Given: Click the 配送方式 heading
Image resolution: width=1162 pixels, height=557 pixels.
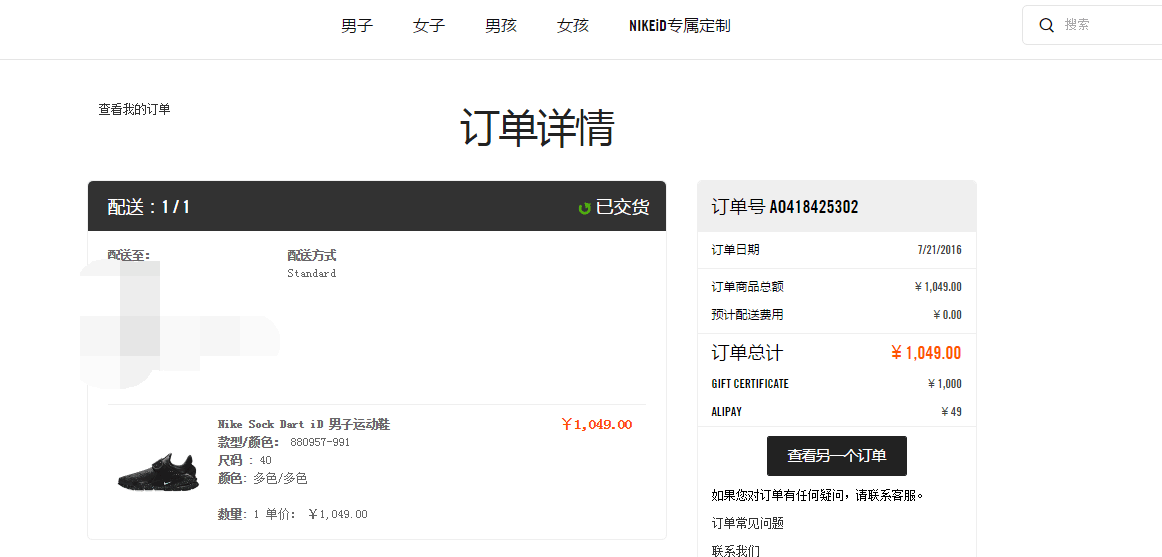Looking at the screenshot, I should coord(312,256).
